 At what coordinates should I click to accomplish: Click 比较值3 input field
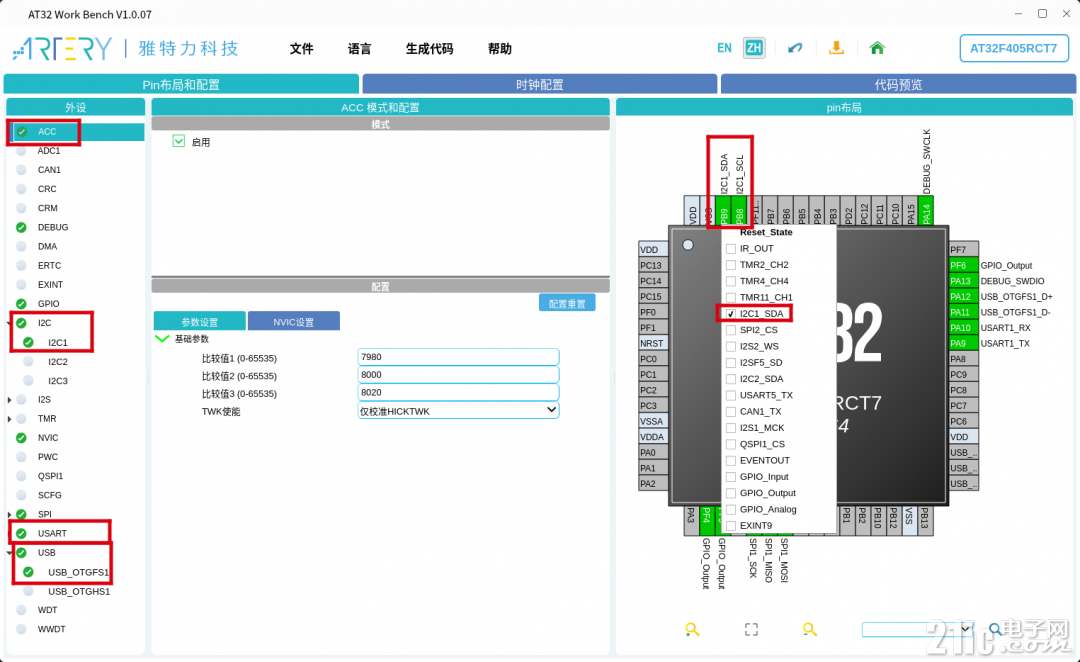458,393
